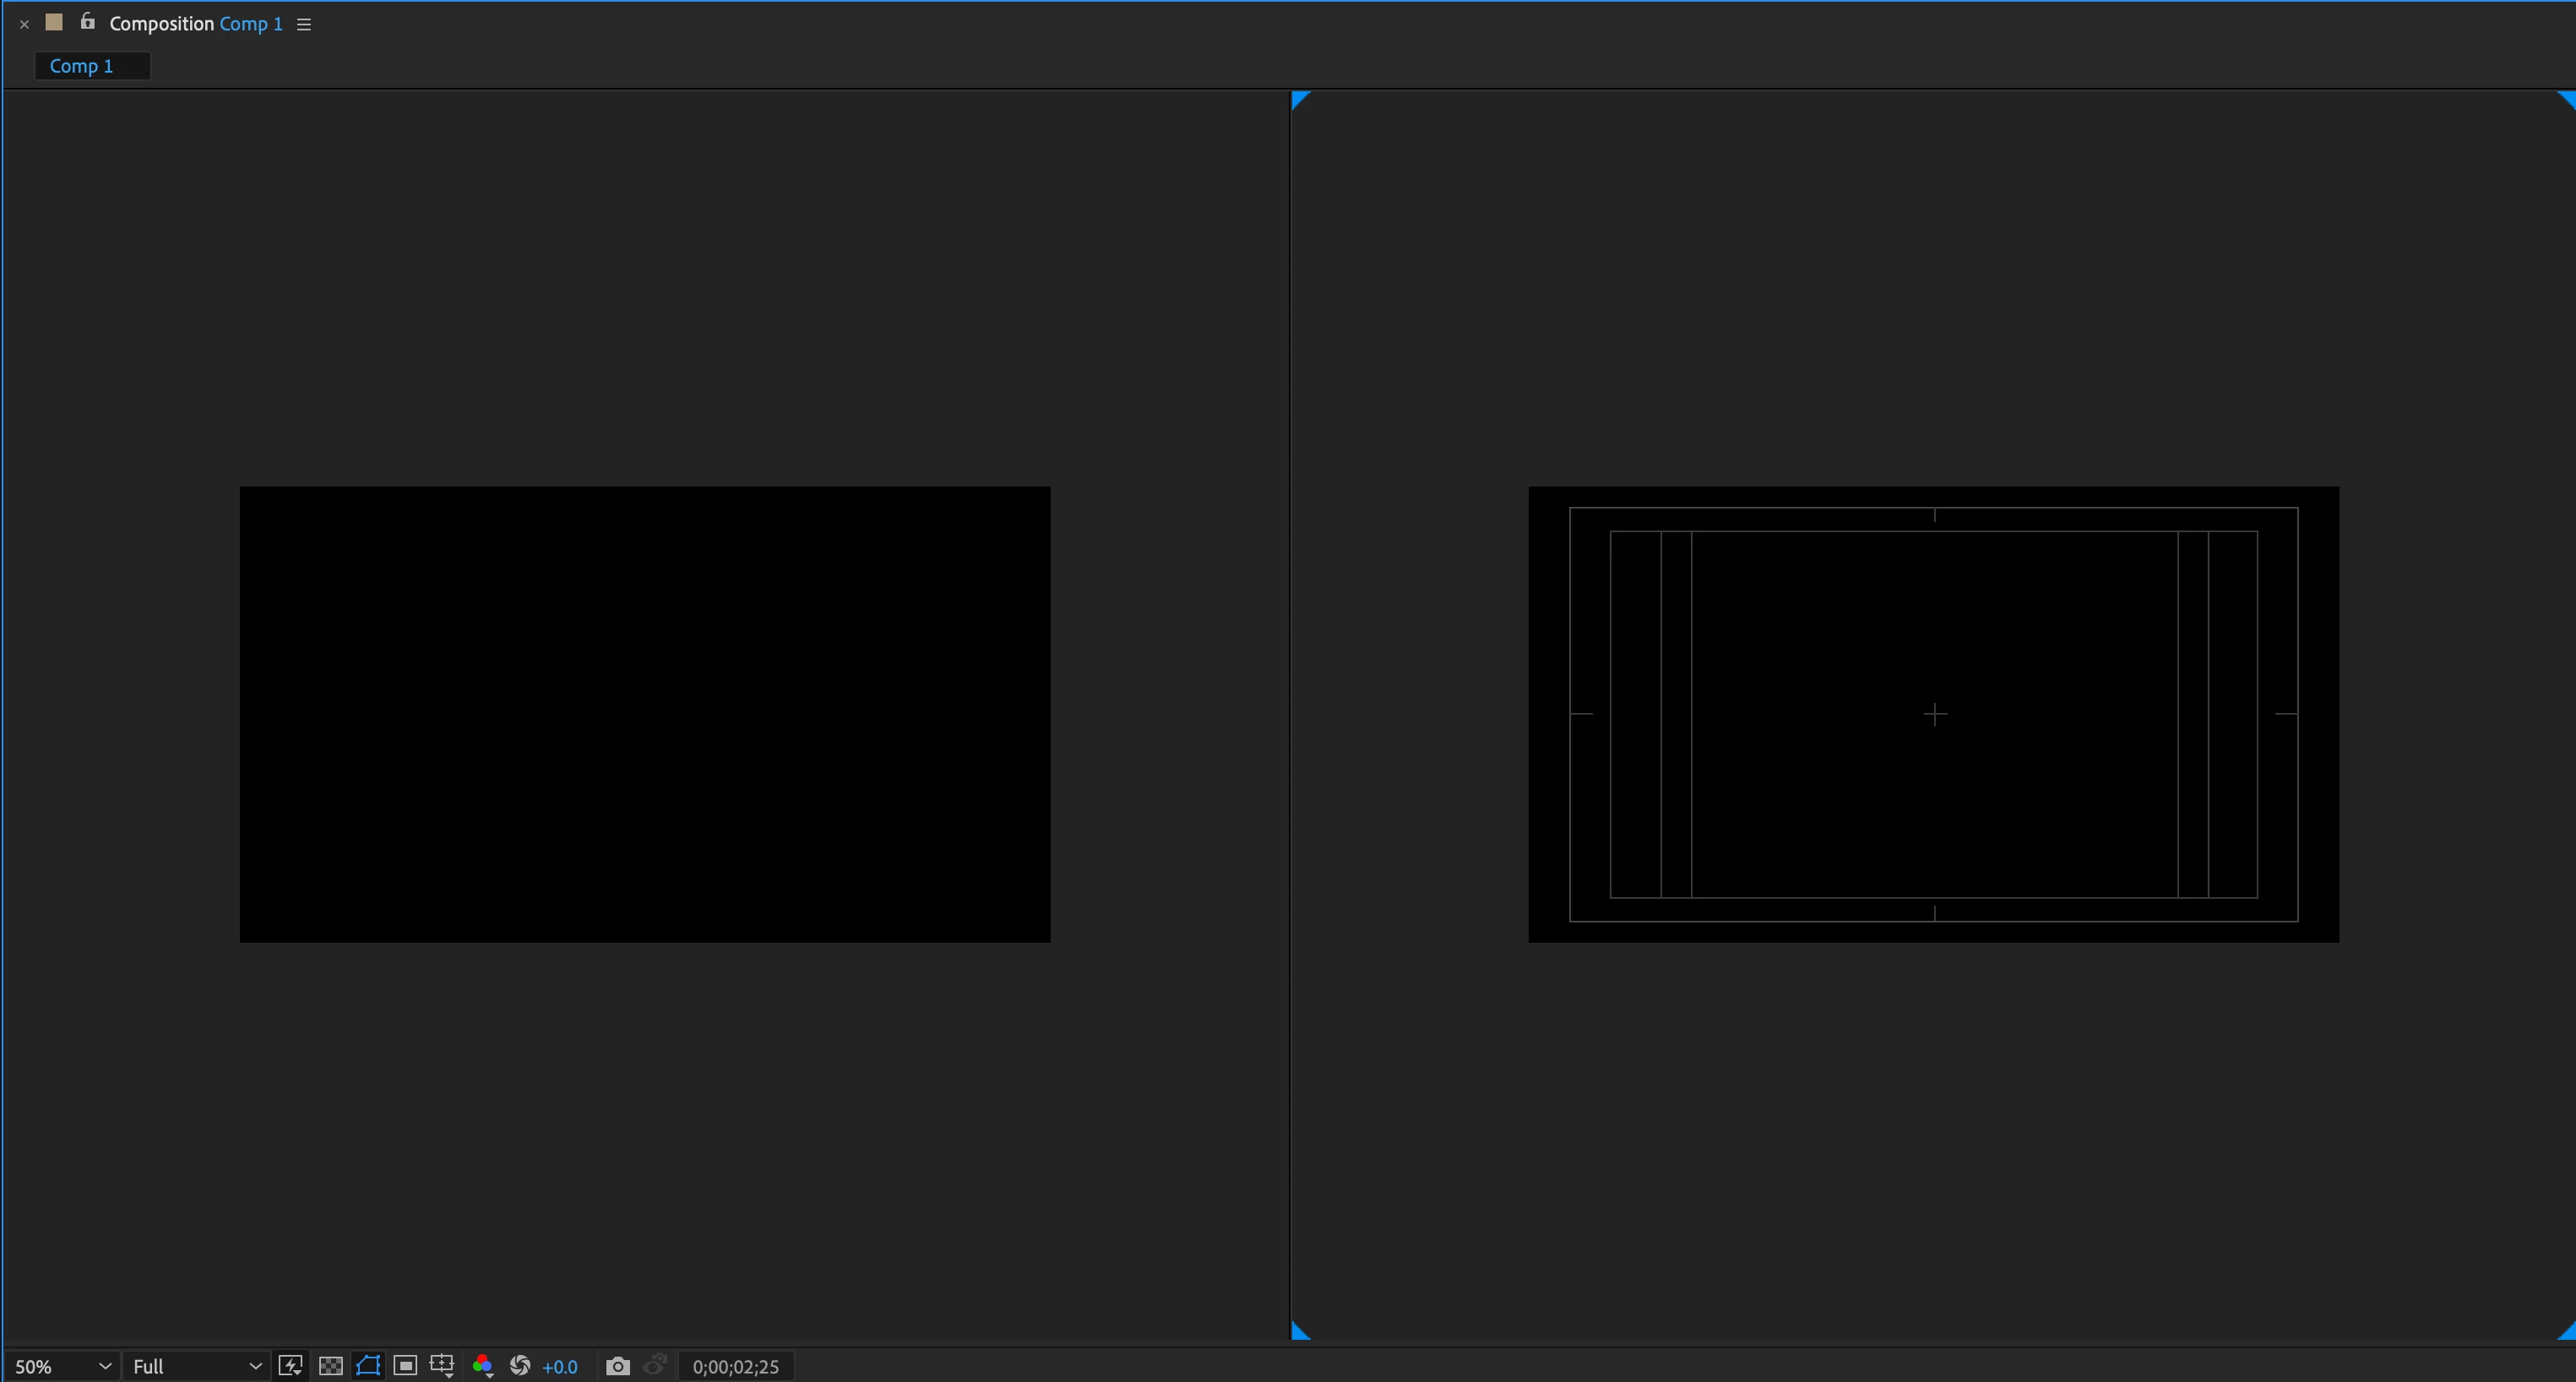Image resolution: width=2576 pixels, height=1382 pixels.
Task: Click the Region of Interest icon
Action: 405,1366
